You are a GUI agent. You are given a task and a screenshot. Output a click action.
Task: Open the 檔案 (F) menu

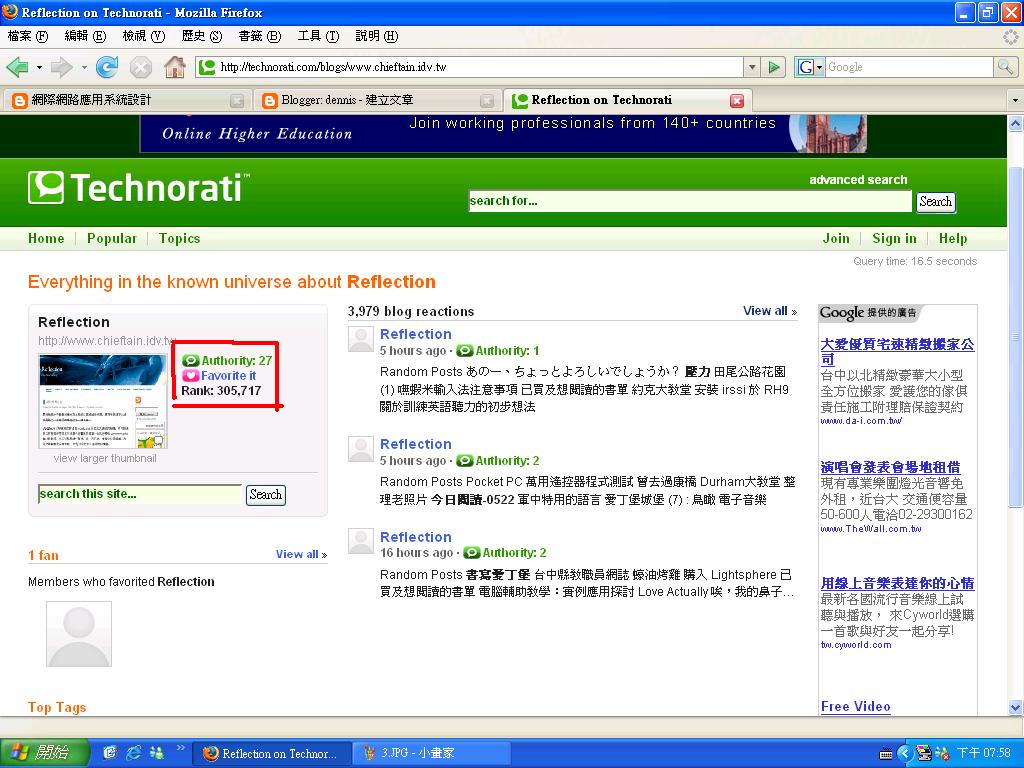click(x=27, y=36)
